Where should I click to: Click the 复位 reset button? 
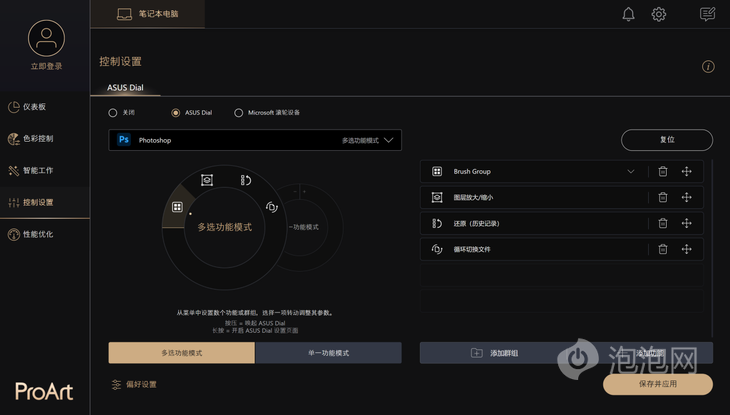click(667, 140)
